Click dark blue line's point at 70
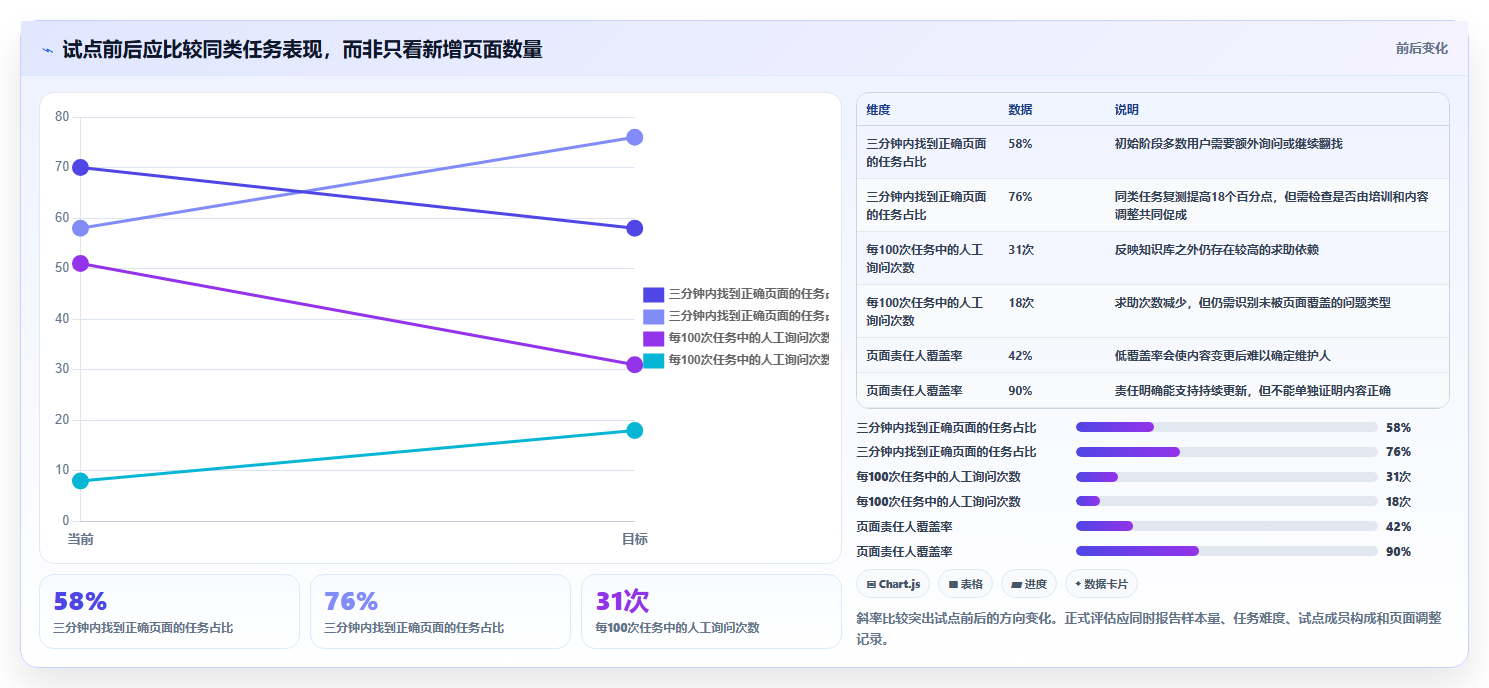This screenshot has height=688, width=1489. pyautogui.click(x=80, y=167)
